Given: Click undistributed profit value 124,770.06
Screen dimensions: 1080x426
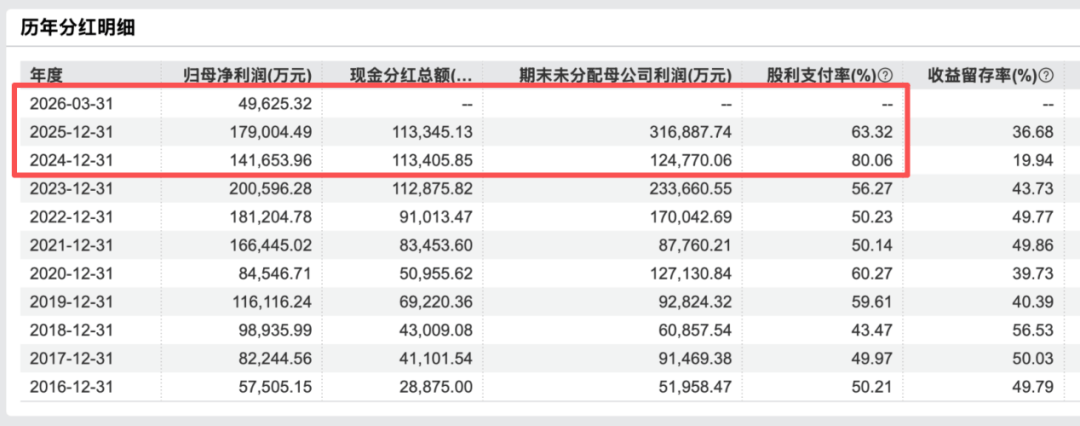Looking at the screenshot, I should (692, 161).
